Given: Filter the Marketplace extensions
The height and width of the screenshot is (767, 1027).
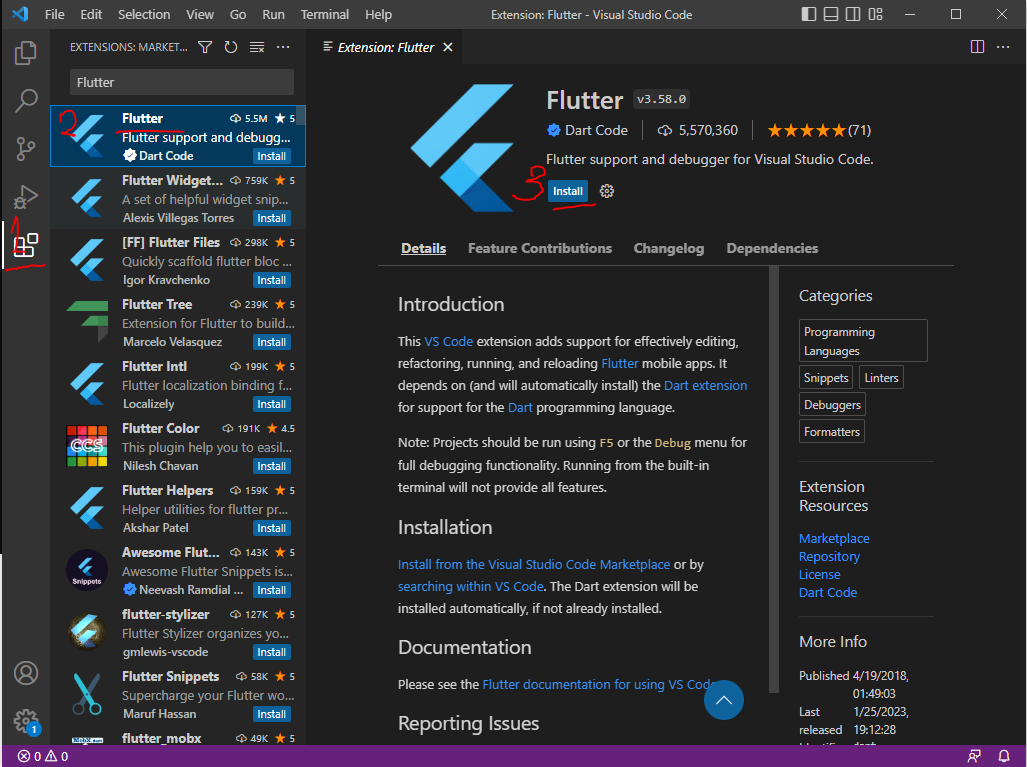Looking at the screenshot, I should coord(204,46).
